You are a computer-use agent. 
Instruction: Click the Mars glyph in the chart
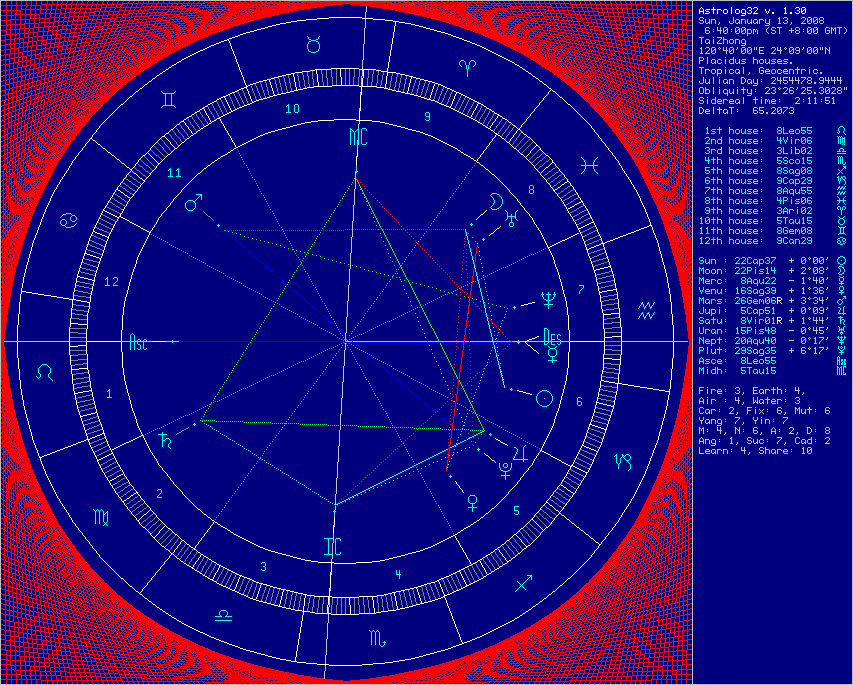point(194,203)
